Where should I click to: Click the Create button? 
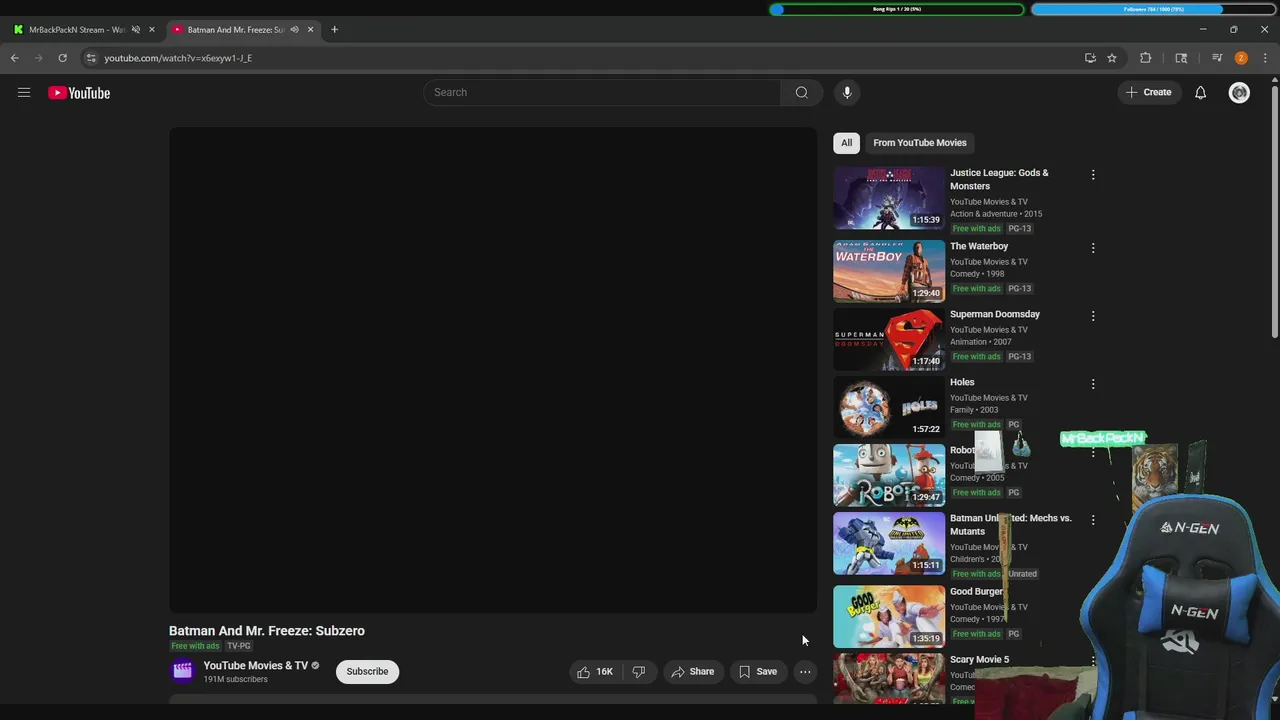[x=1149, y=92]
